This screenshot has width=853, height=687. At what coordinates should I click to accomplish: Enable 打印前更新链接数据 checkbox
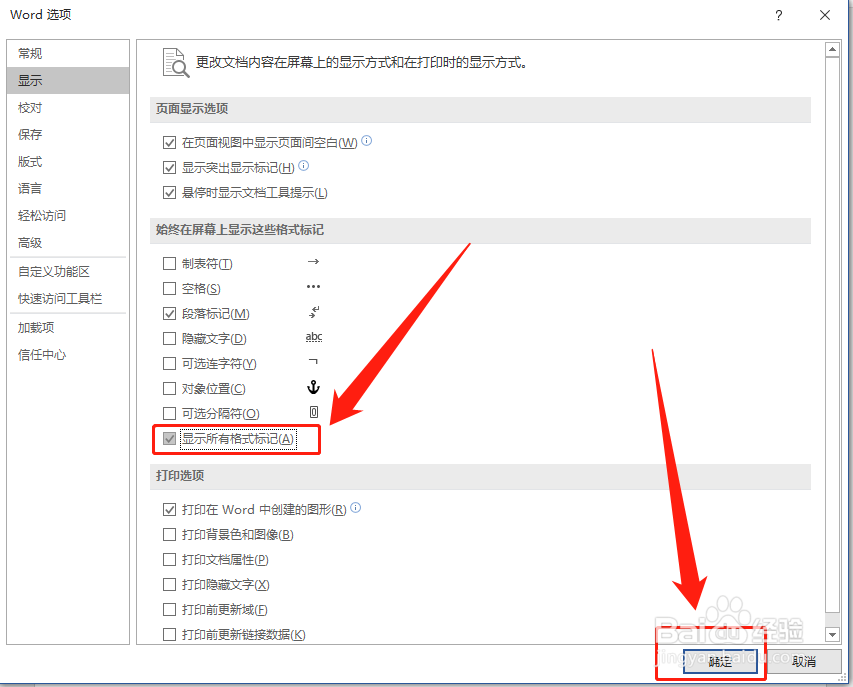click(x=169, y=634)
